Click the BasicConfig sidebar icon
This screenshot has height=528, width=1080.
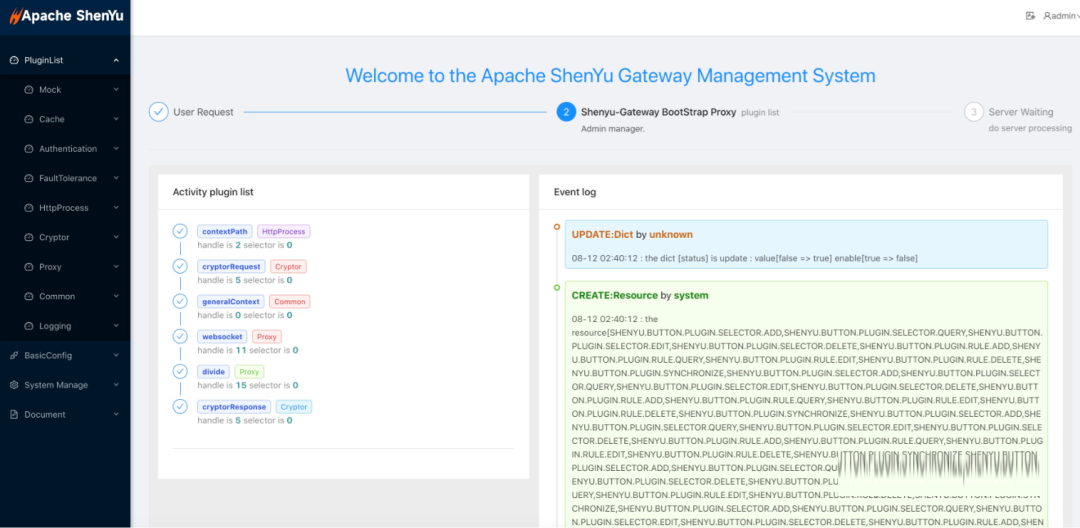[x=14, y=356]
